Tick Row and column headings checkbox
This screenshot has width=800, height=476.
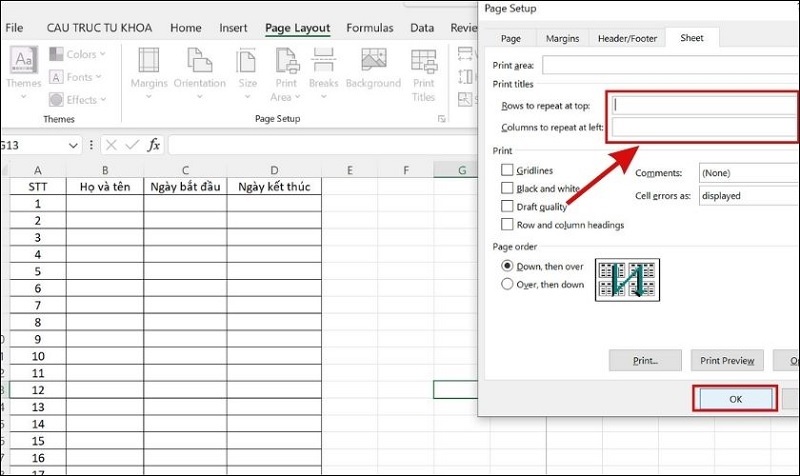click(508, 225)
